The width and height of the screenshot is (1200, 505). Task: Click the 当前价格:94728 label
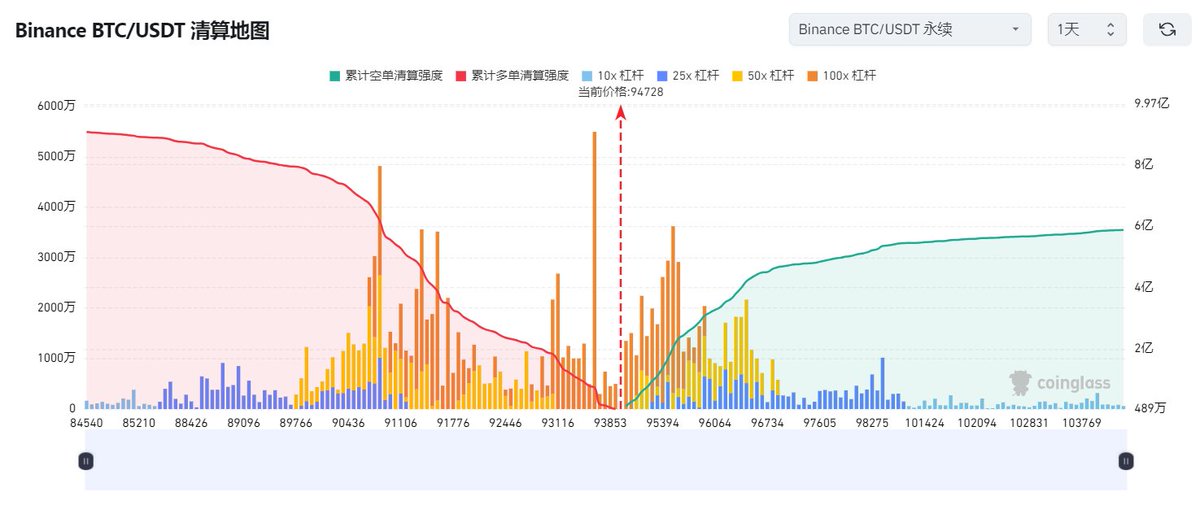(621, 92)
